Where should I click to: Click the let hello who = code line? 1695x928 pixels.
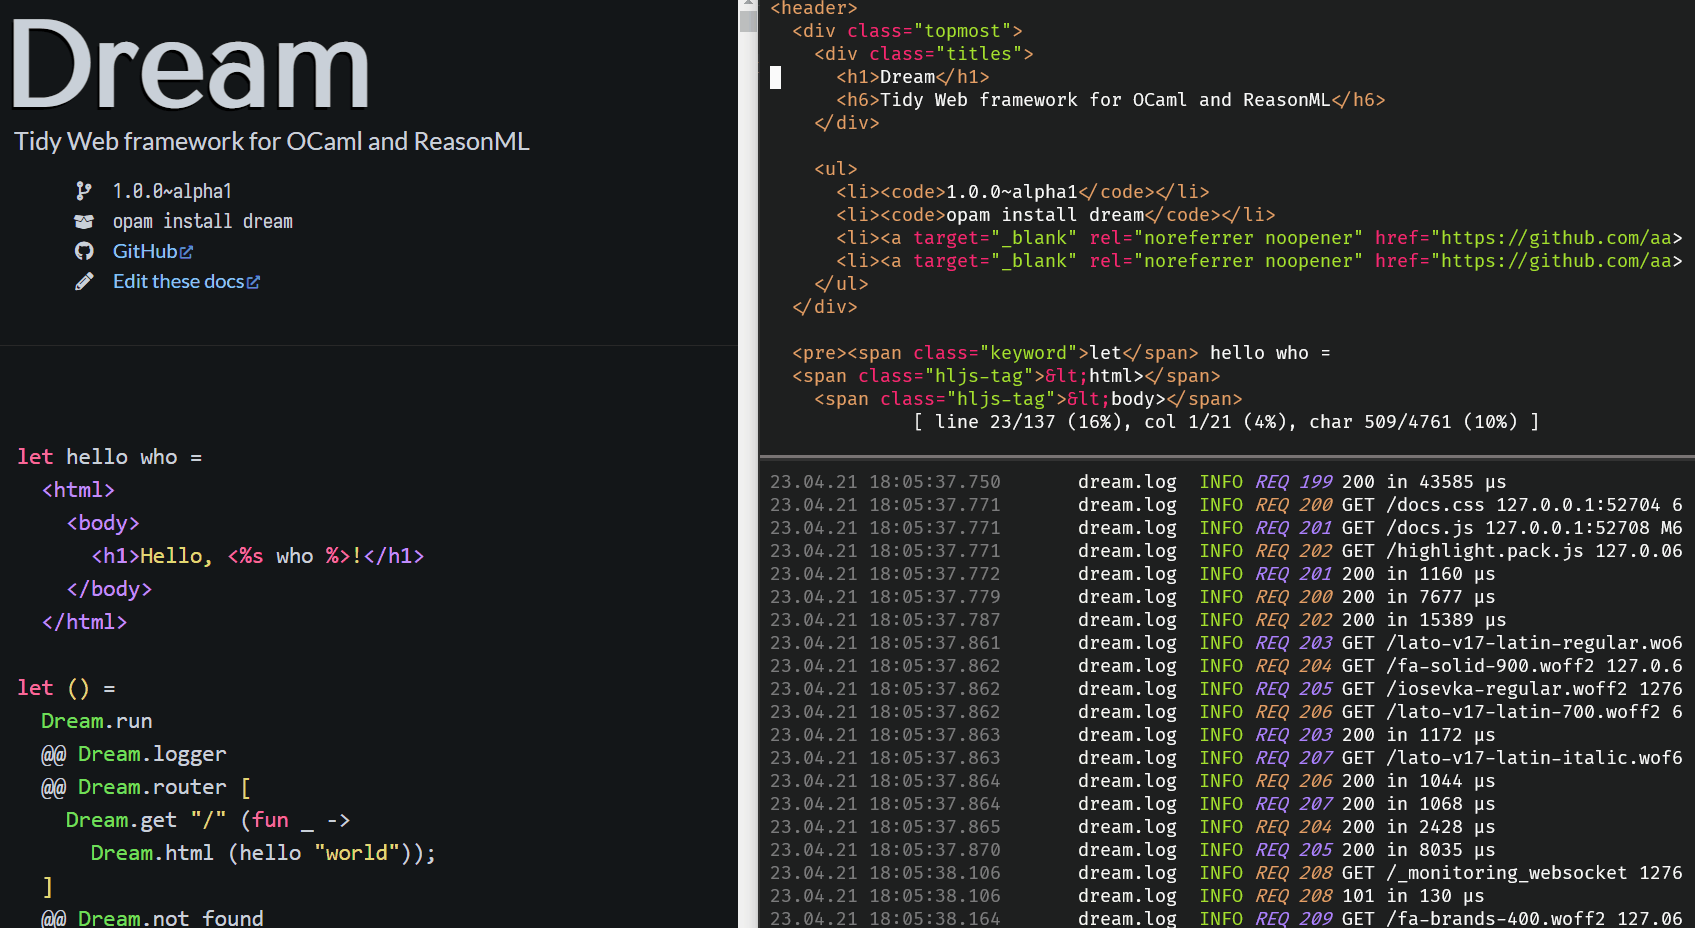click(x=110, y=457)
